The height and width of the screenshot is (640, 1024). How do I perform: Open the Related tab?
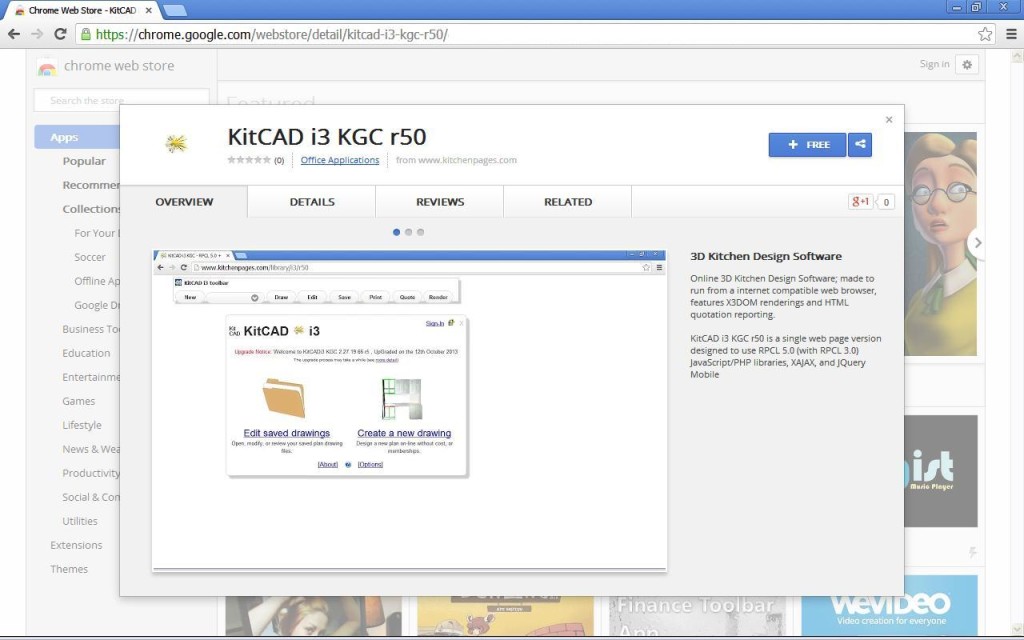coord(568,202)
